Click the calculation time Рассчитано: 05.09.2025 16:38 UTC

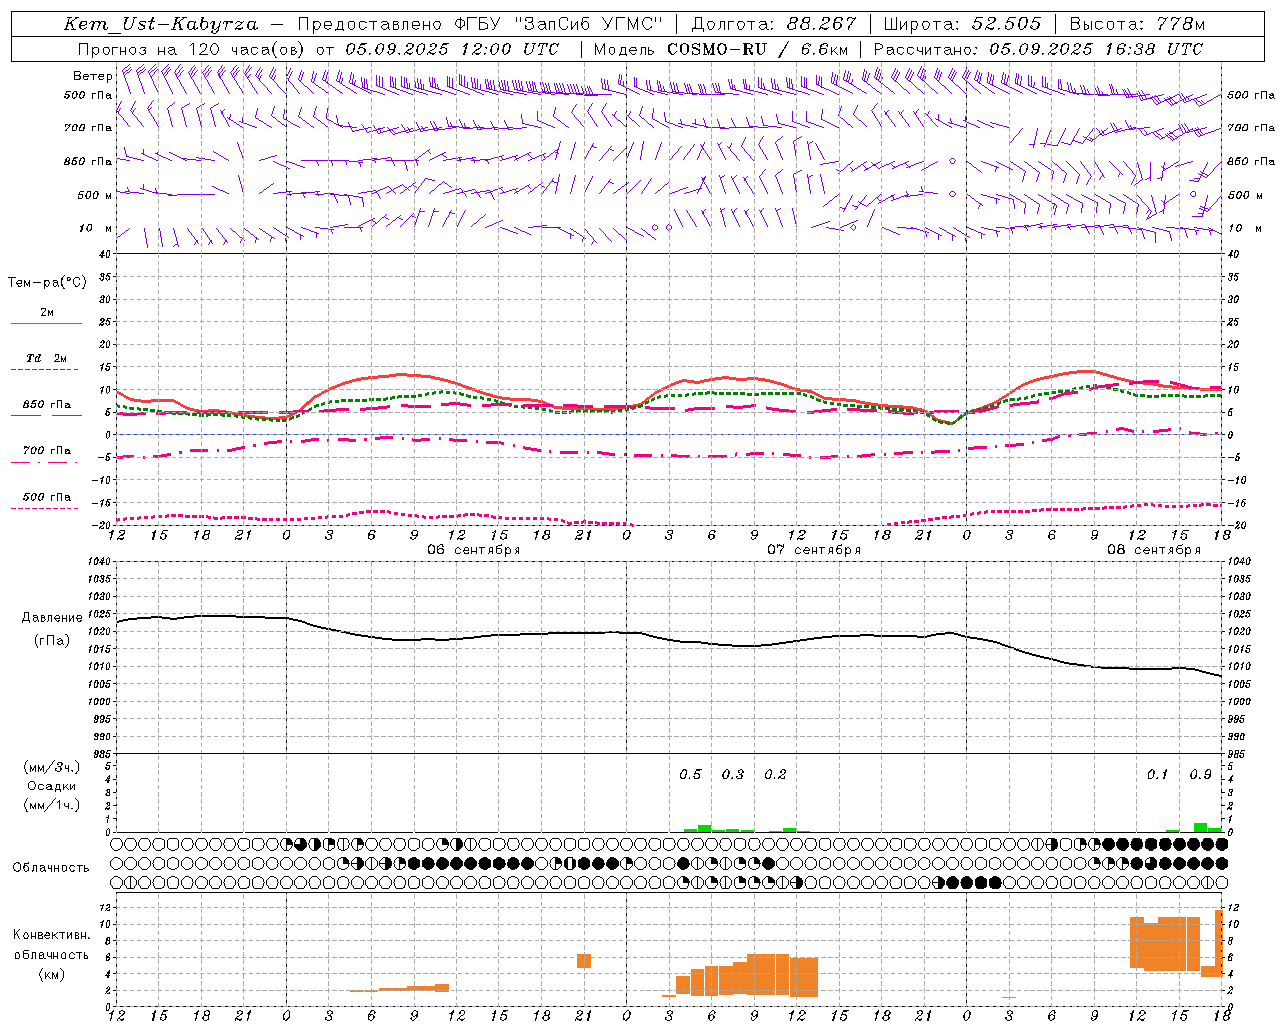tap(1038, 49)
